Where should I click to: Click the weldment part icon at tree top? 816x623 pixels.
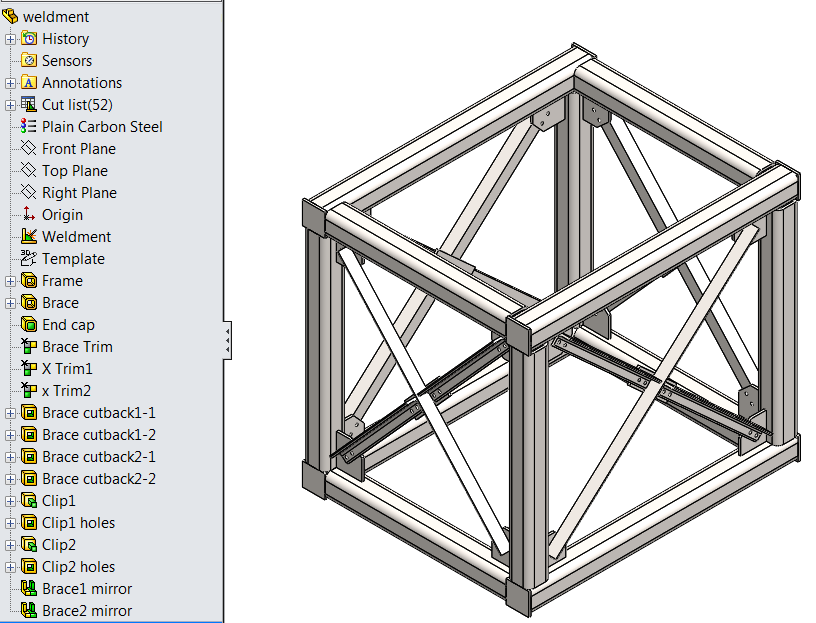pyautogui.click(x=10, y=17)
